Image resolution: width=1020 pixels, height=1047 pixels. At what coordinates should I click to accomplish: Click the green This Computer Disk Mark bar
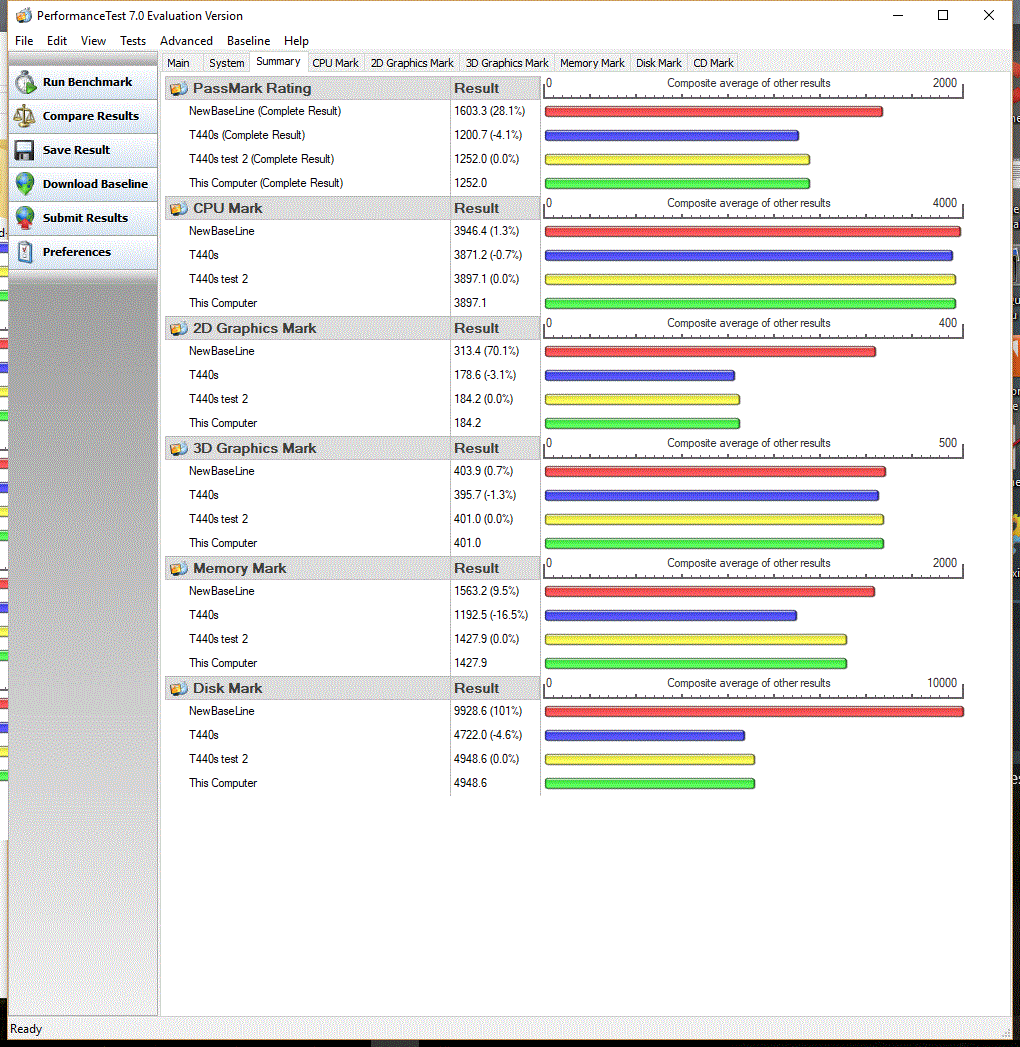click(x=650, y=784)
